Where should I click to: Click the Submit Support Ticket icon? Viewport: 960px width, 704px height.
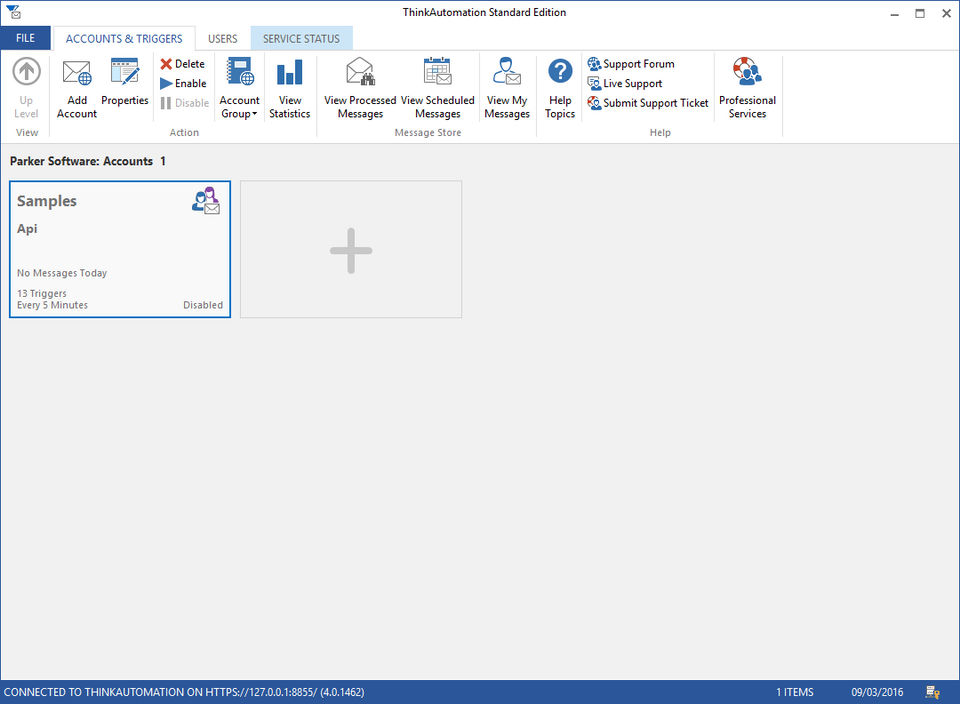[x=594, y=103]
